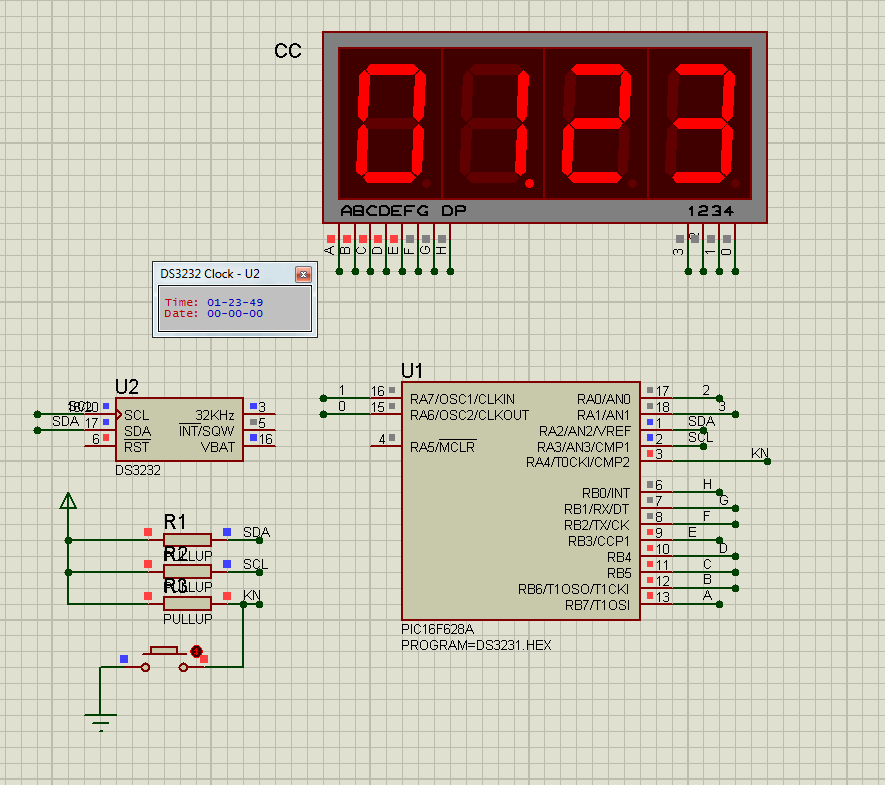This screenshot has height=785, width=885.
Task: Select the power terminal arrow above resistors
Action: 68,502
